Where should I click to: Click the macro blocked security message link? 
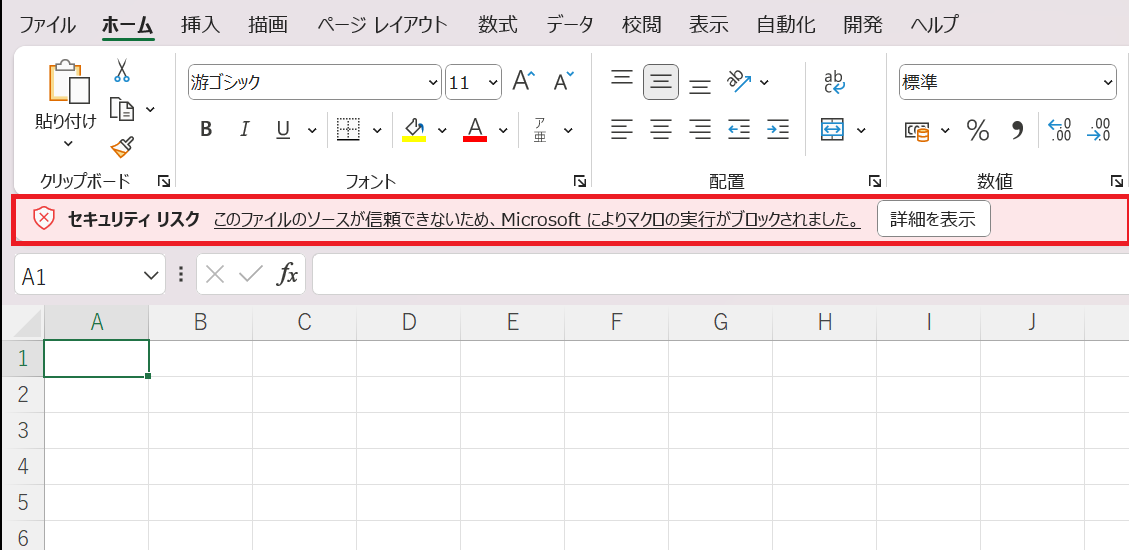pyautogui.click(x=537, y=220)
